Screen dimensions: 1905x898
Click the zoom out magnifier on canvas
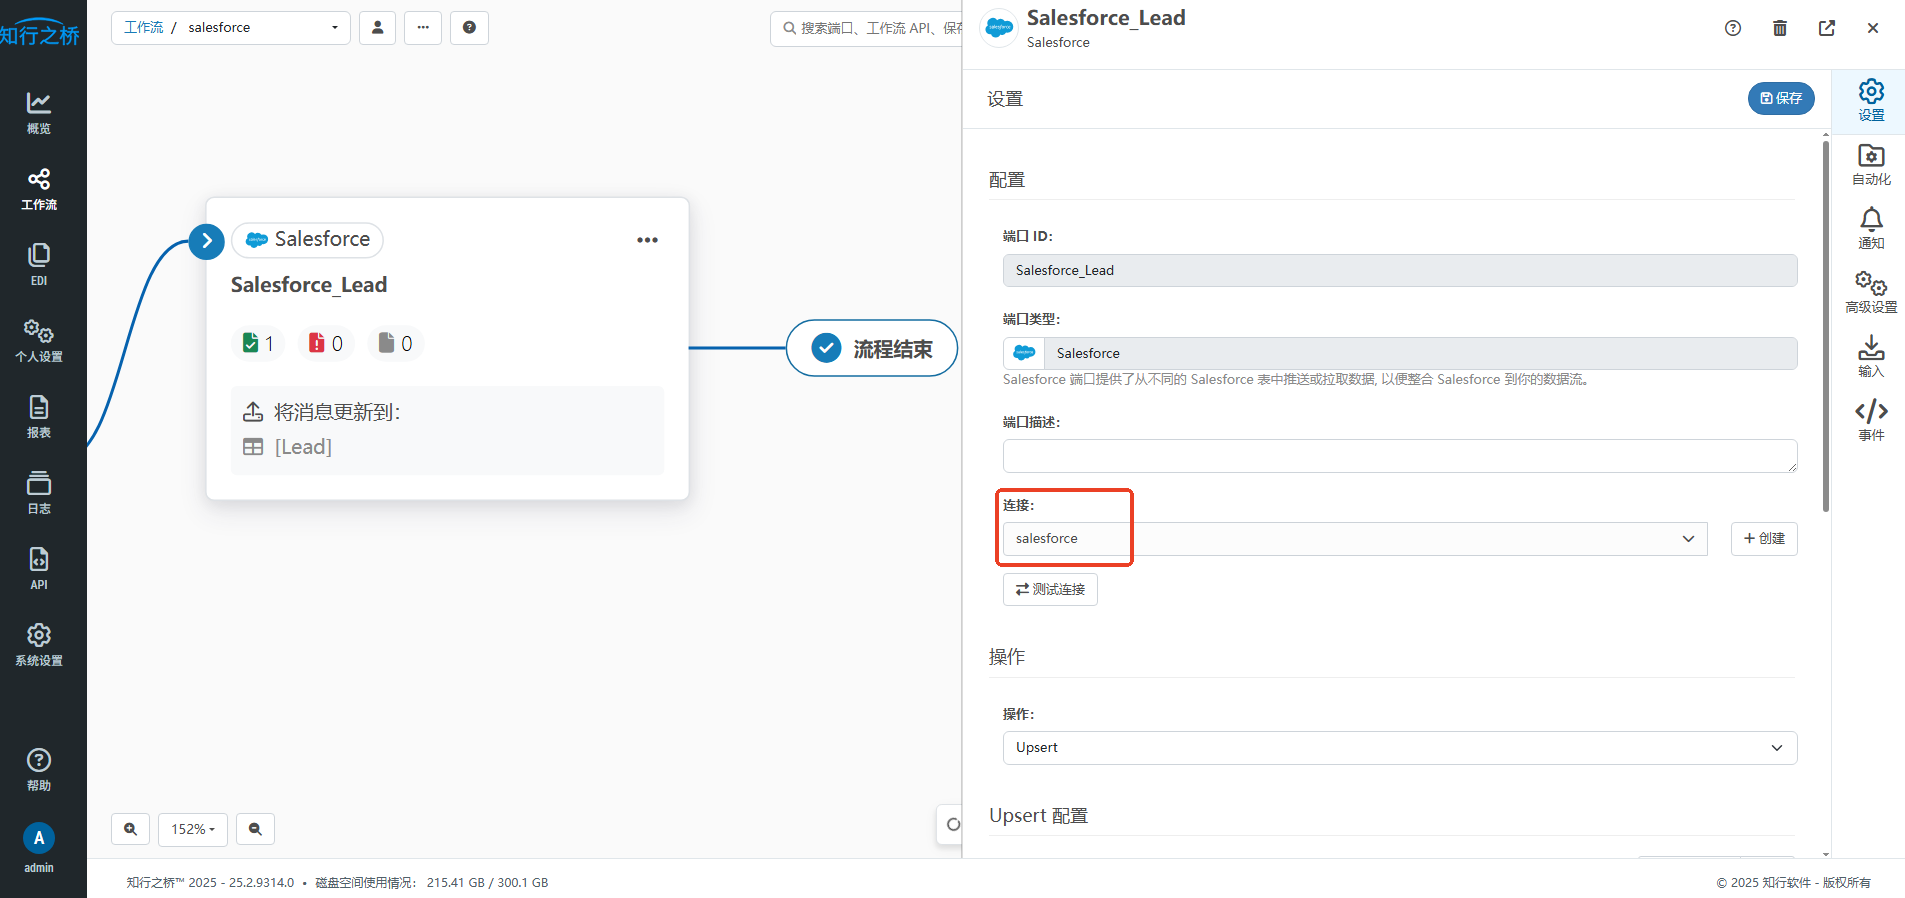coord(255,829)
